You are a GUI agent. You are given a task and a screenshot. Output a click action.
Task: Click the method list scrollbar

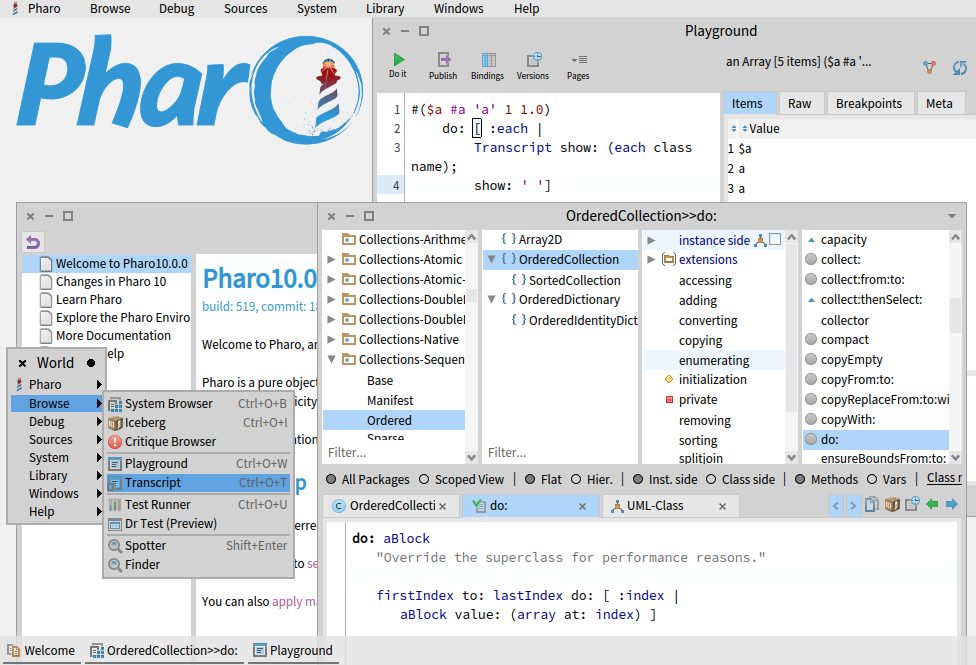click(x=956, y=349)
